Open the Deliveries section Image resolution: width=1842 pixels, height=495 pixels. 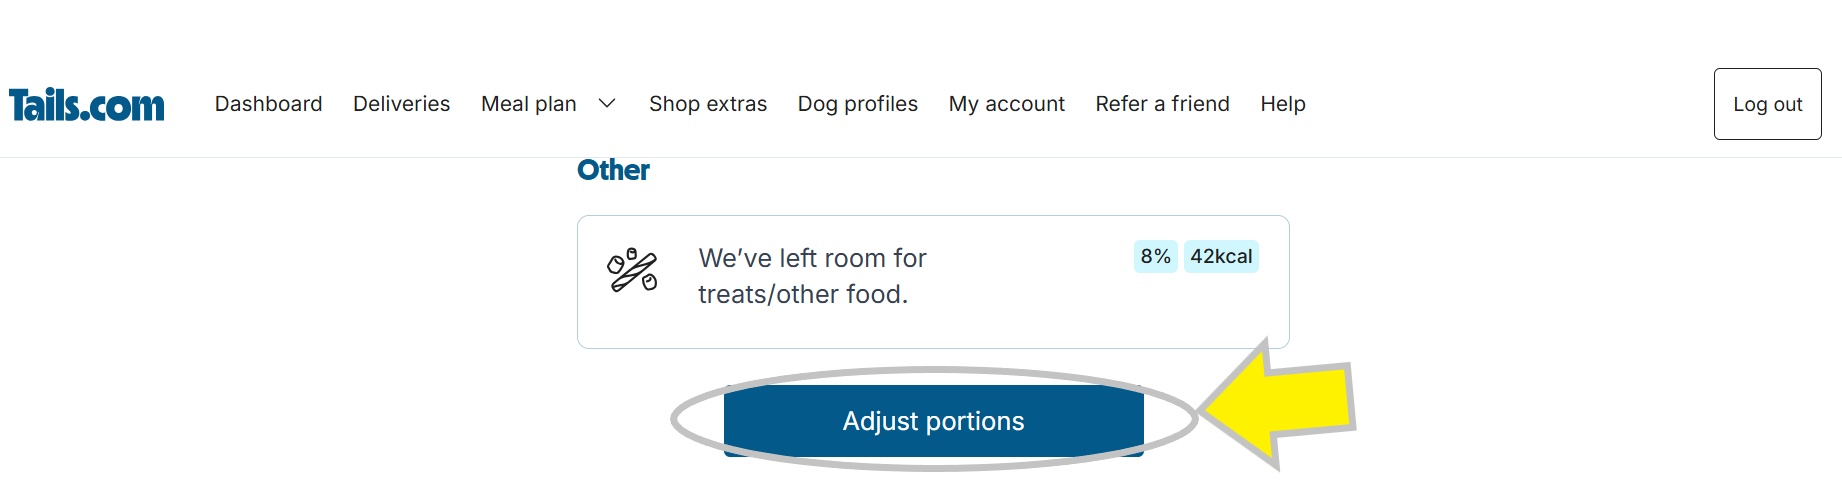click(401, 104)
